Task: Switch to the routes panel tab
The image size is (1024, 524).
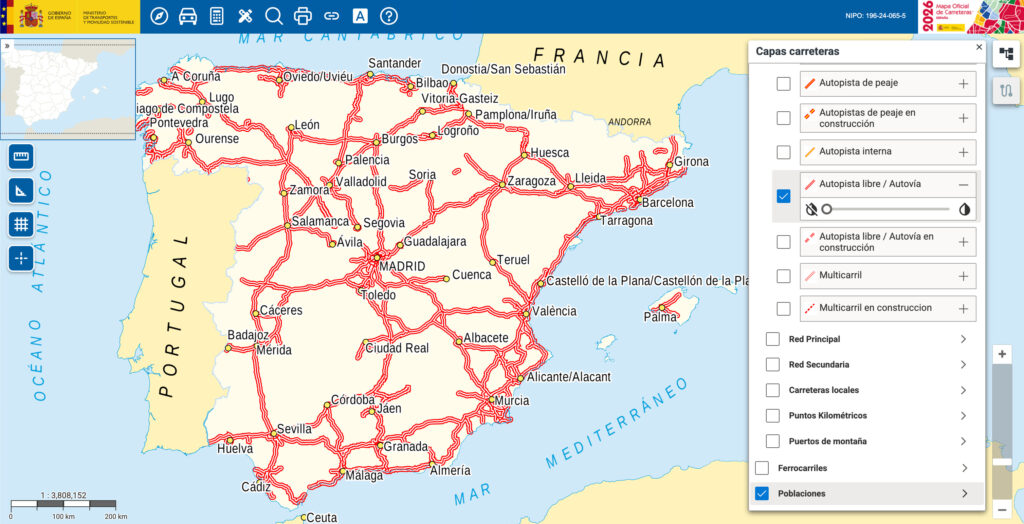Action: pyautogui.click(x=1005, y=92)
